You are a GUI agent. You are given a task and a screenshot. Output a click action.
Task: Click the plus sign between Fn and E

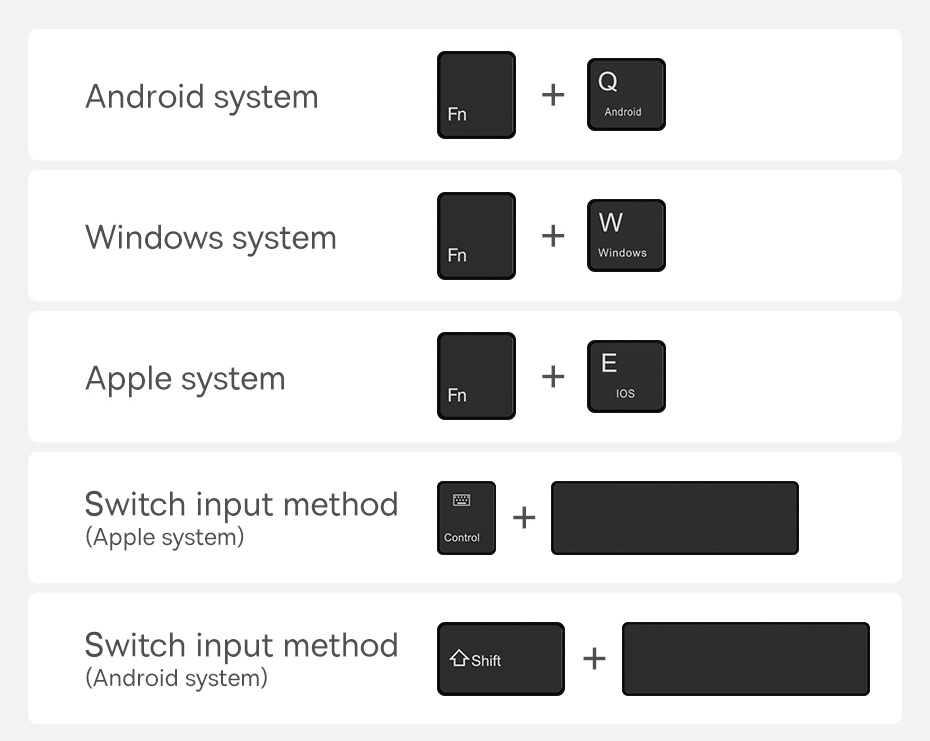coord(552,376)
